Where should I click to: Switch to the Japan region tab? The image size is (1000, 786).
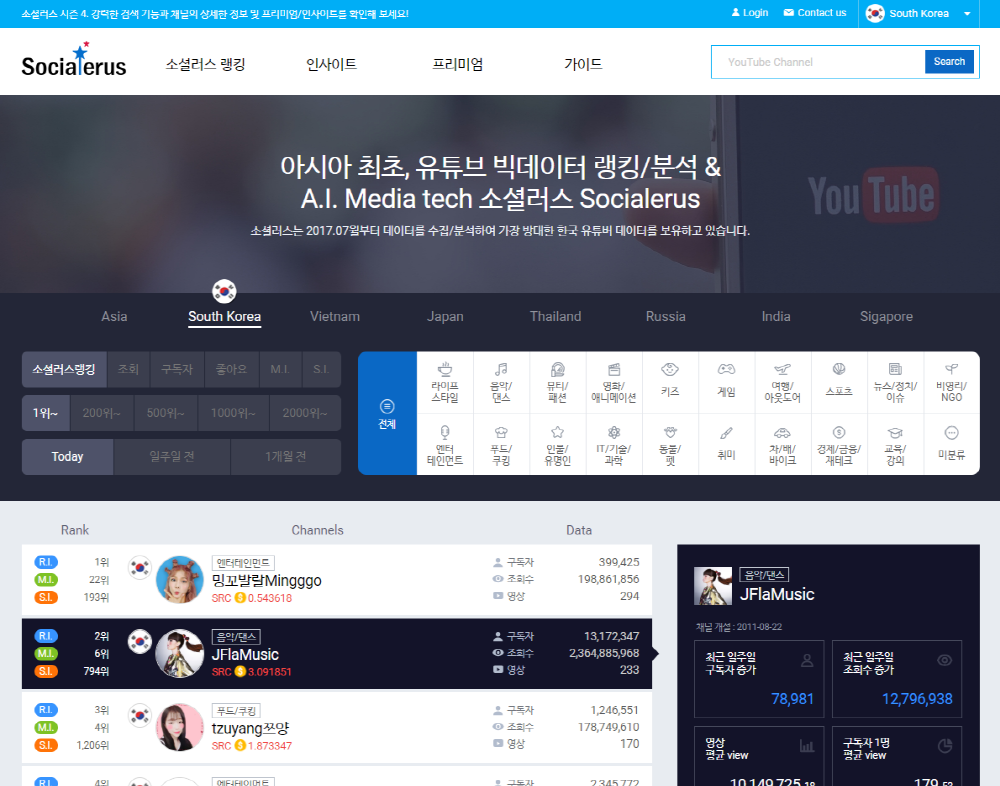445,316
